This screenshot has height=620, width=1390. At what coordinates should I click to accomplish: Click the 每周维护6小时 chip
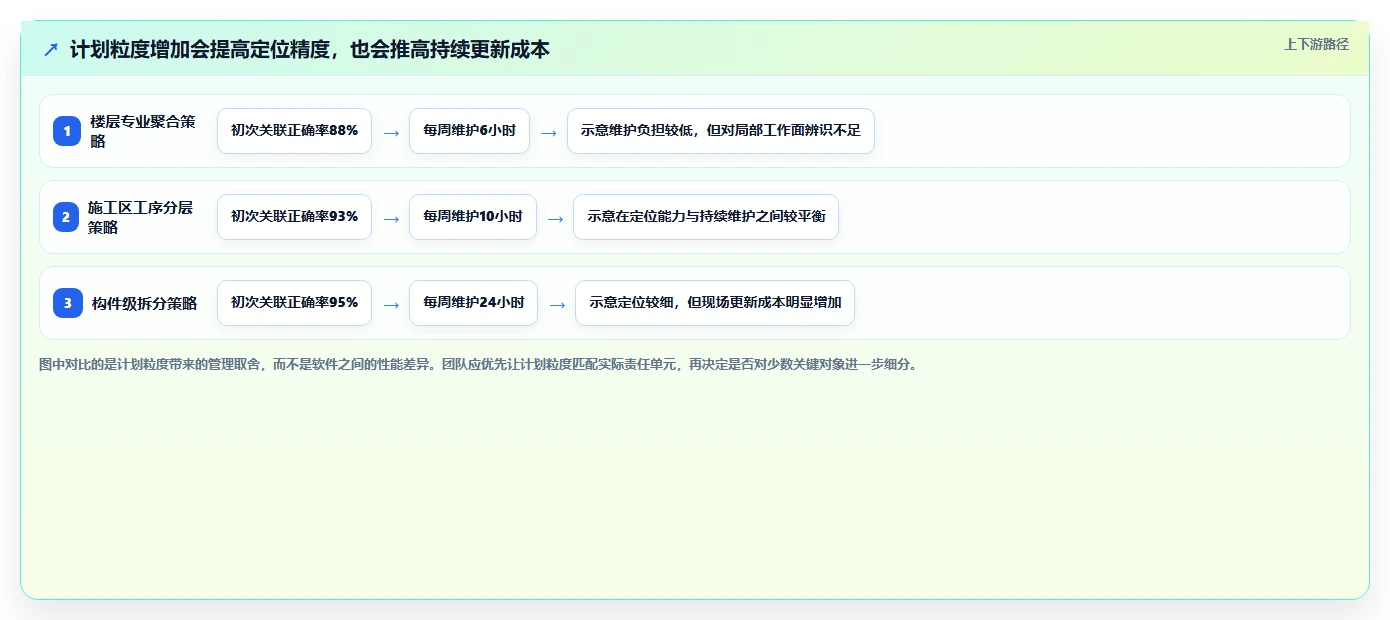click(469, 131)
